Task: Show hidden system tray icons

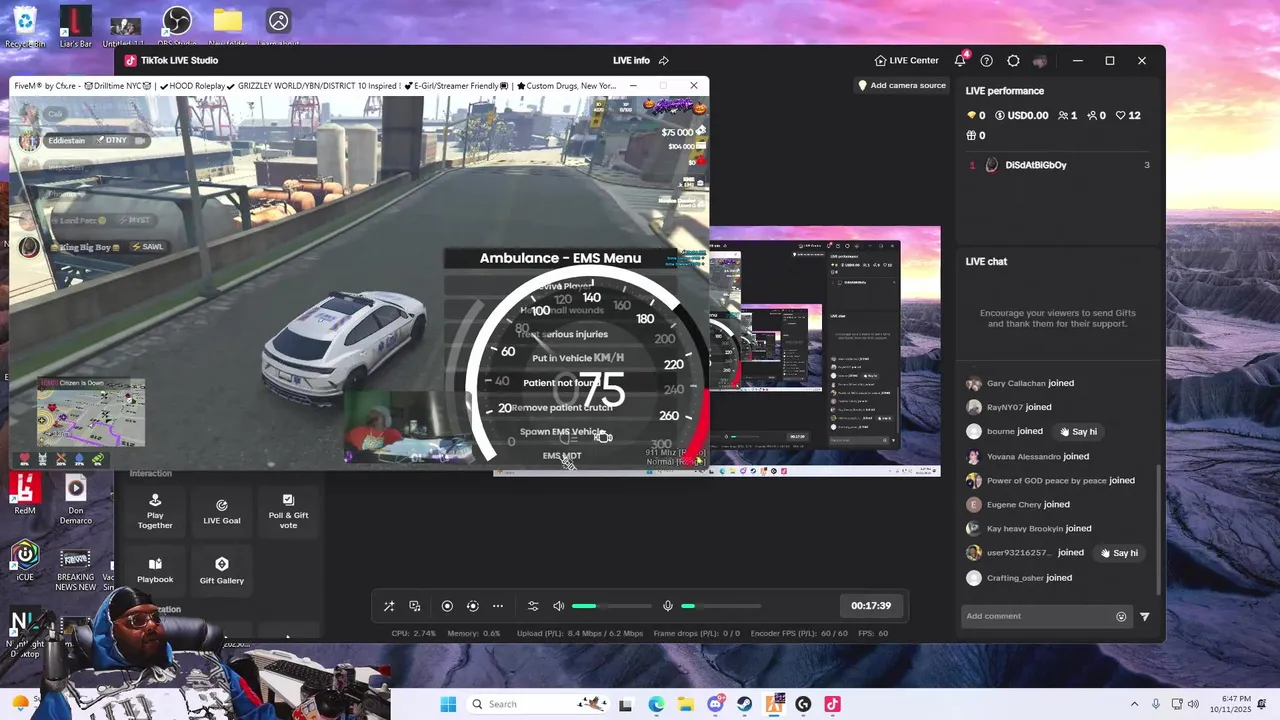Action: pos(1134,704)
